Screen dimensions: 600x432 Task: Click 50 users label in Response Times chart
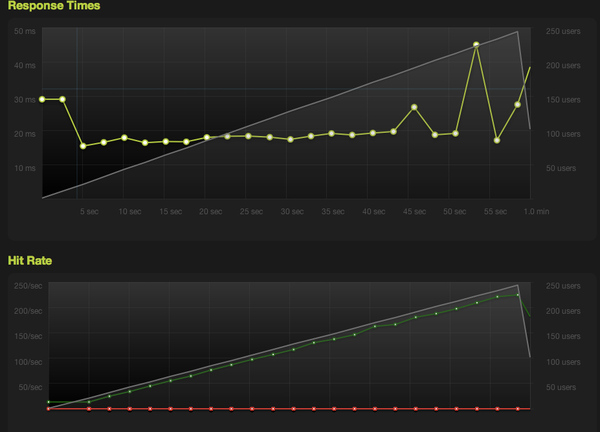coord(561,168)
